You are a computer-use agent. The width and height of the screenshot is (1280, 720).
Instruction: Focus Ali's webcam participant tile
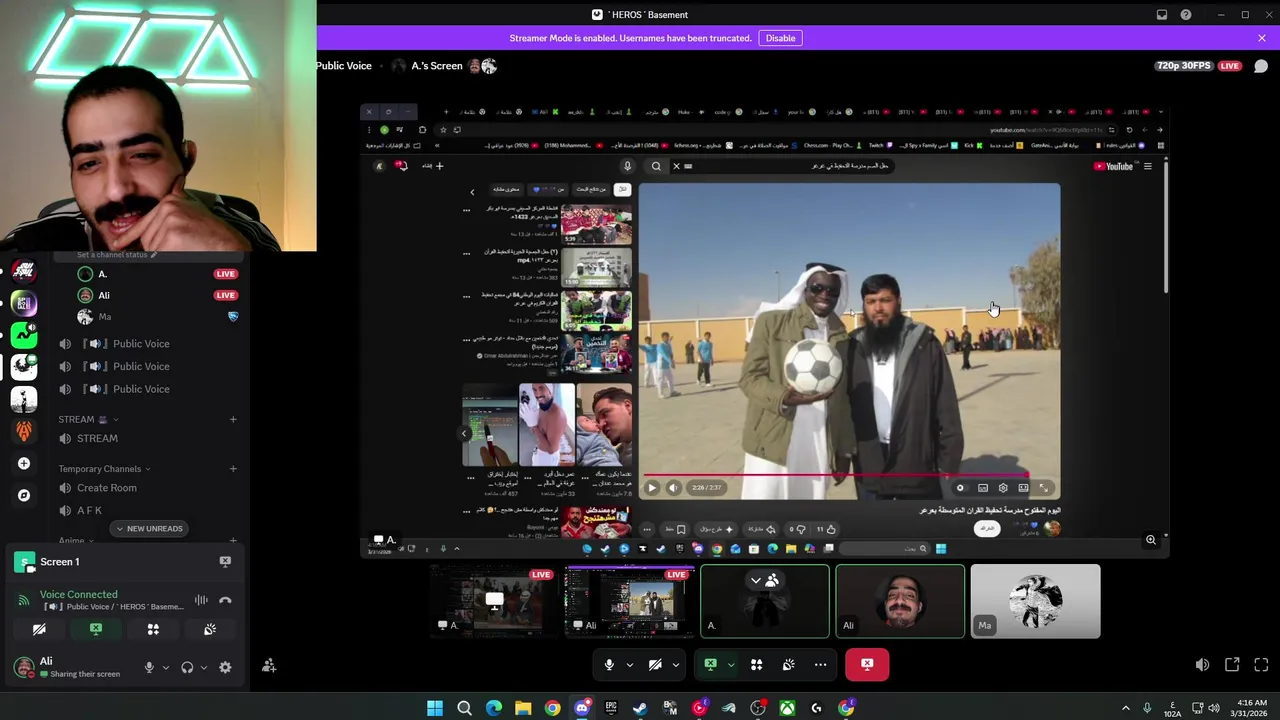[x=900, y=601]
